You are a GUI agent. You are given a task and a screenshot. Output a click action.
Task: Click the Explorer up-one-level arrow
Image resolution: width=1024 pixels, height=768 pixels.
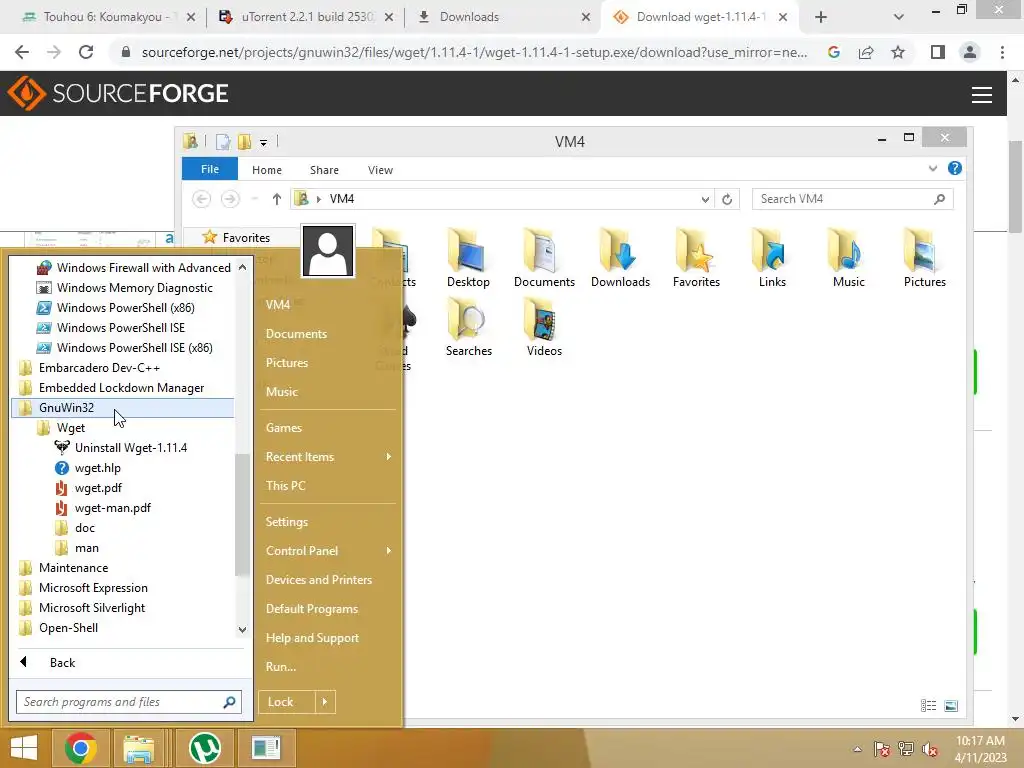coord(277,199)
